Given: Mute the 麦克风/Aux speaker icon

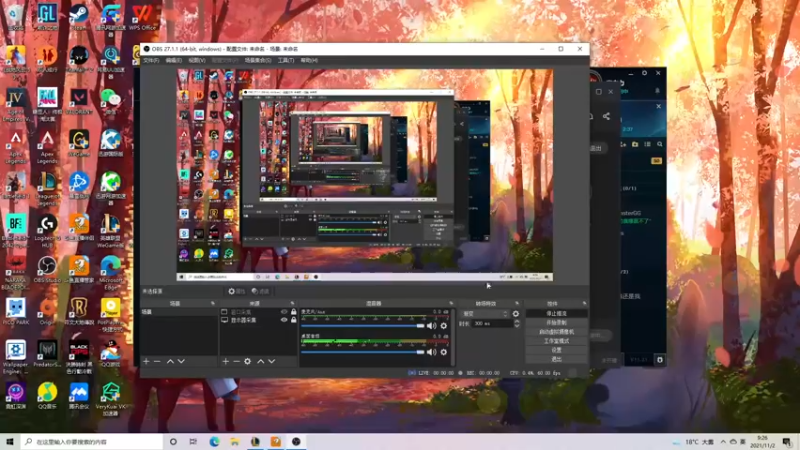Looking at the screenshot, I should coord(432,326).
